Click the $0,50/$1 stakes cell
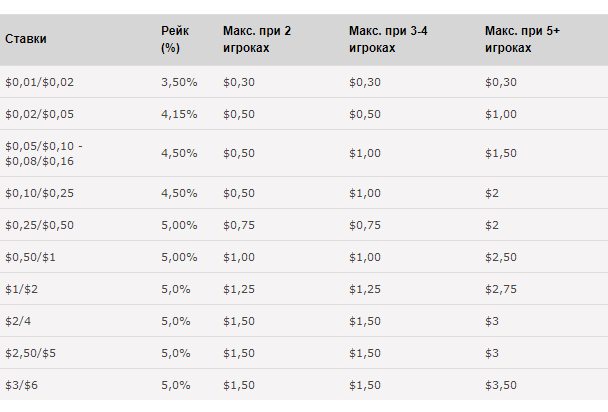 (30, 257)
